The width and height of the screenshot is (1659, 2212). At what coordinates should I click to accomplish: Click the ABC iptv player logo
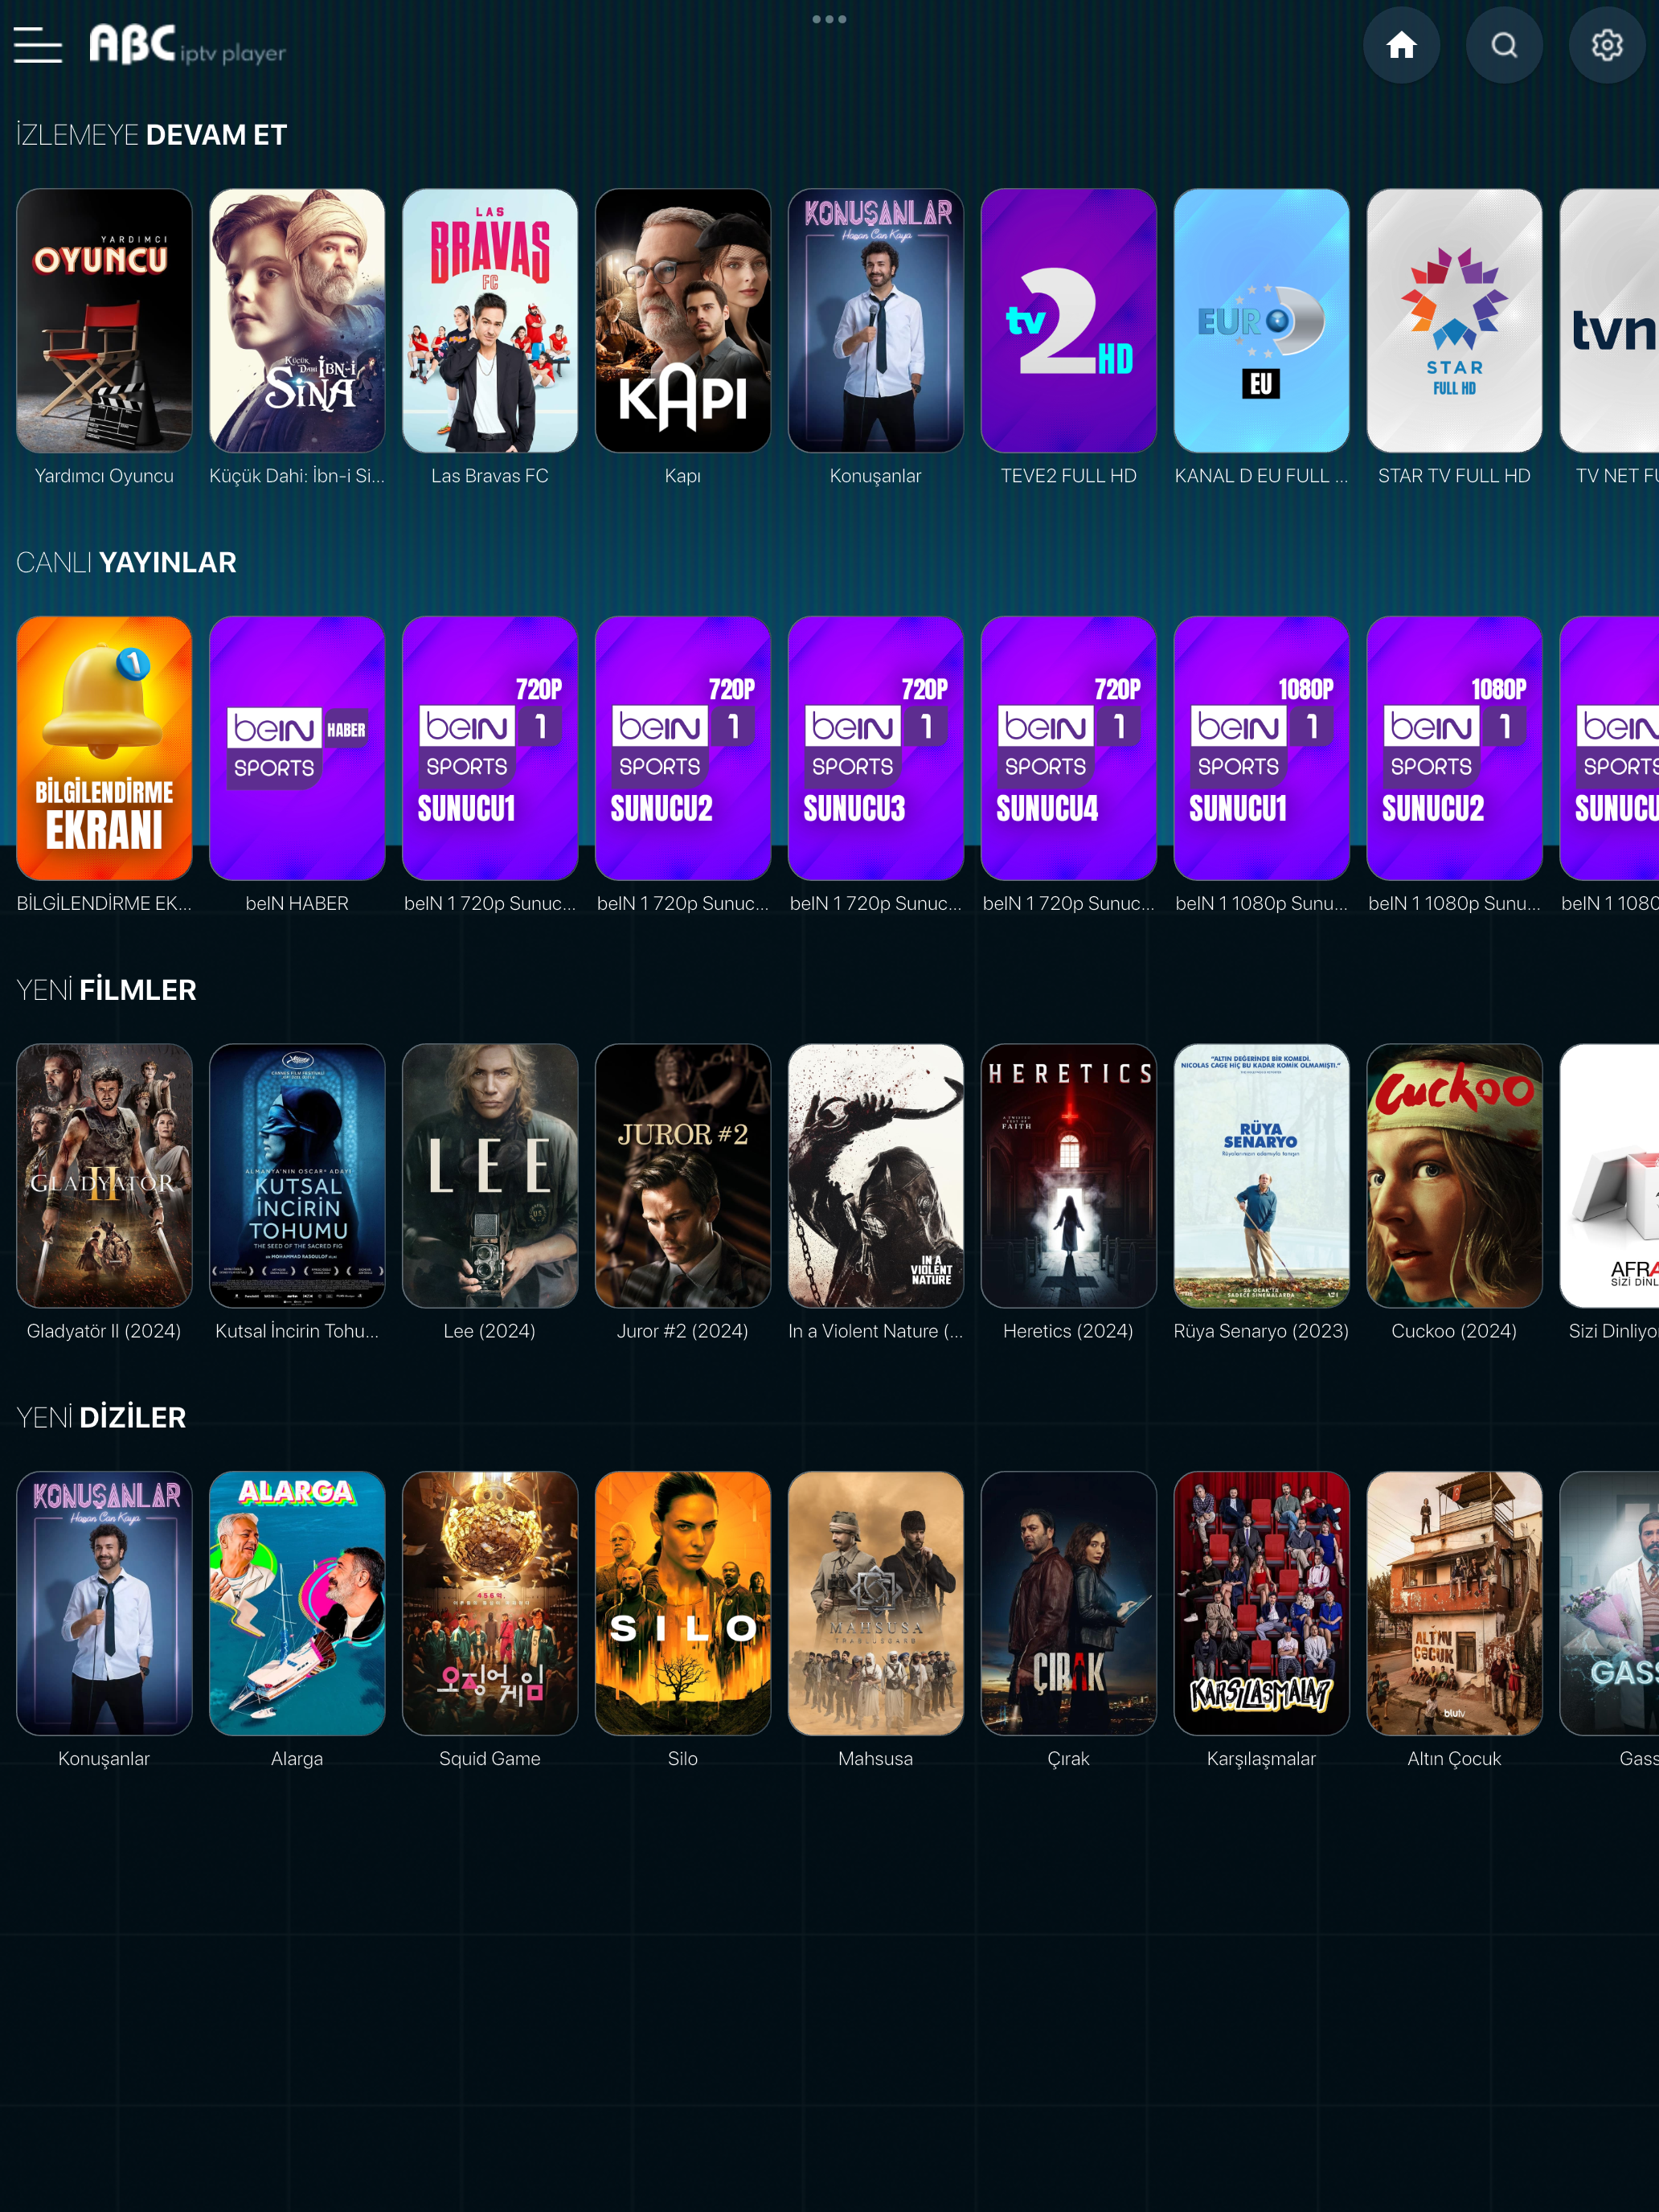click(x=188, y=45)
